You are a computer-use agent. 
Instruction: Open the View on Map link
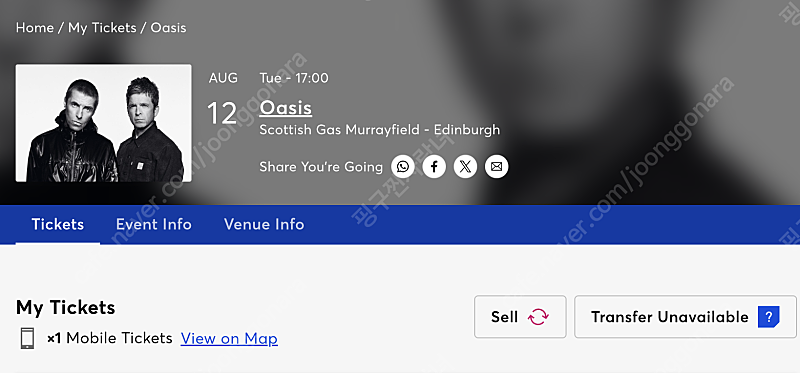point(229,338)
